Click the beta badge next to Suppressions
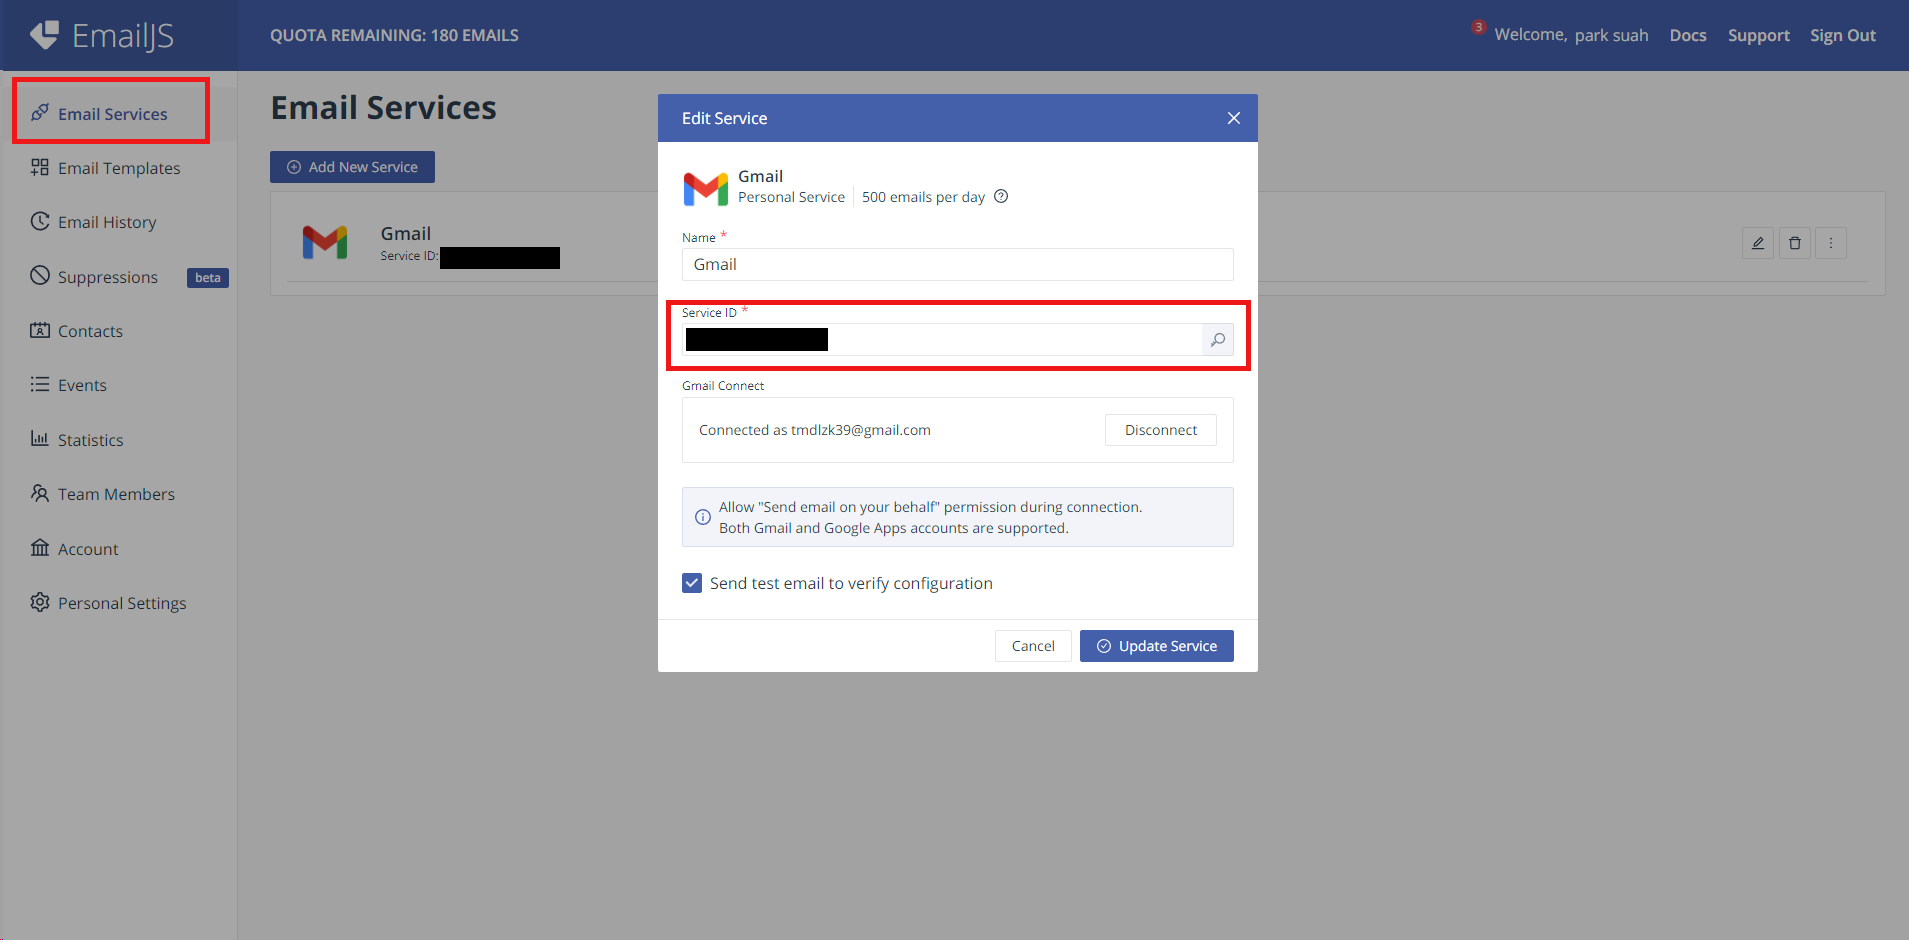This screenshot has width=1909, height=940. 208,278
